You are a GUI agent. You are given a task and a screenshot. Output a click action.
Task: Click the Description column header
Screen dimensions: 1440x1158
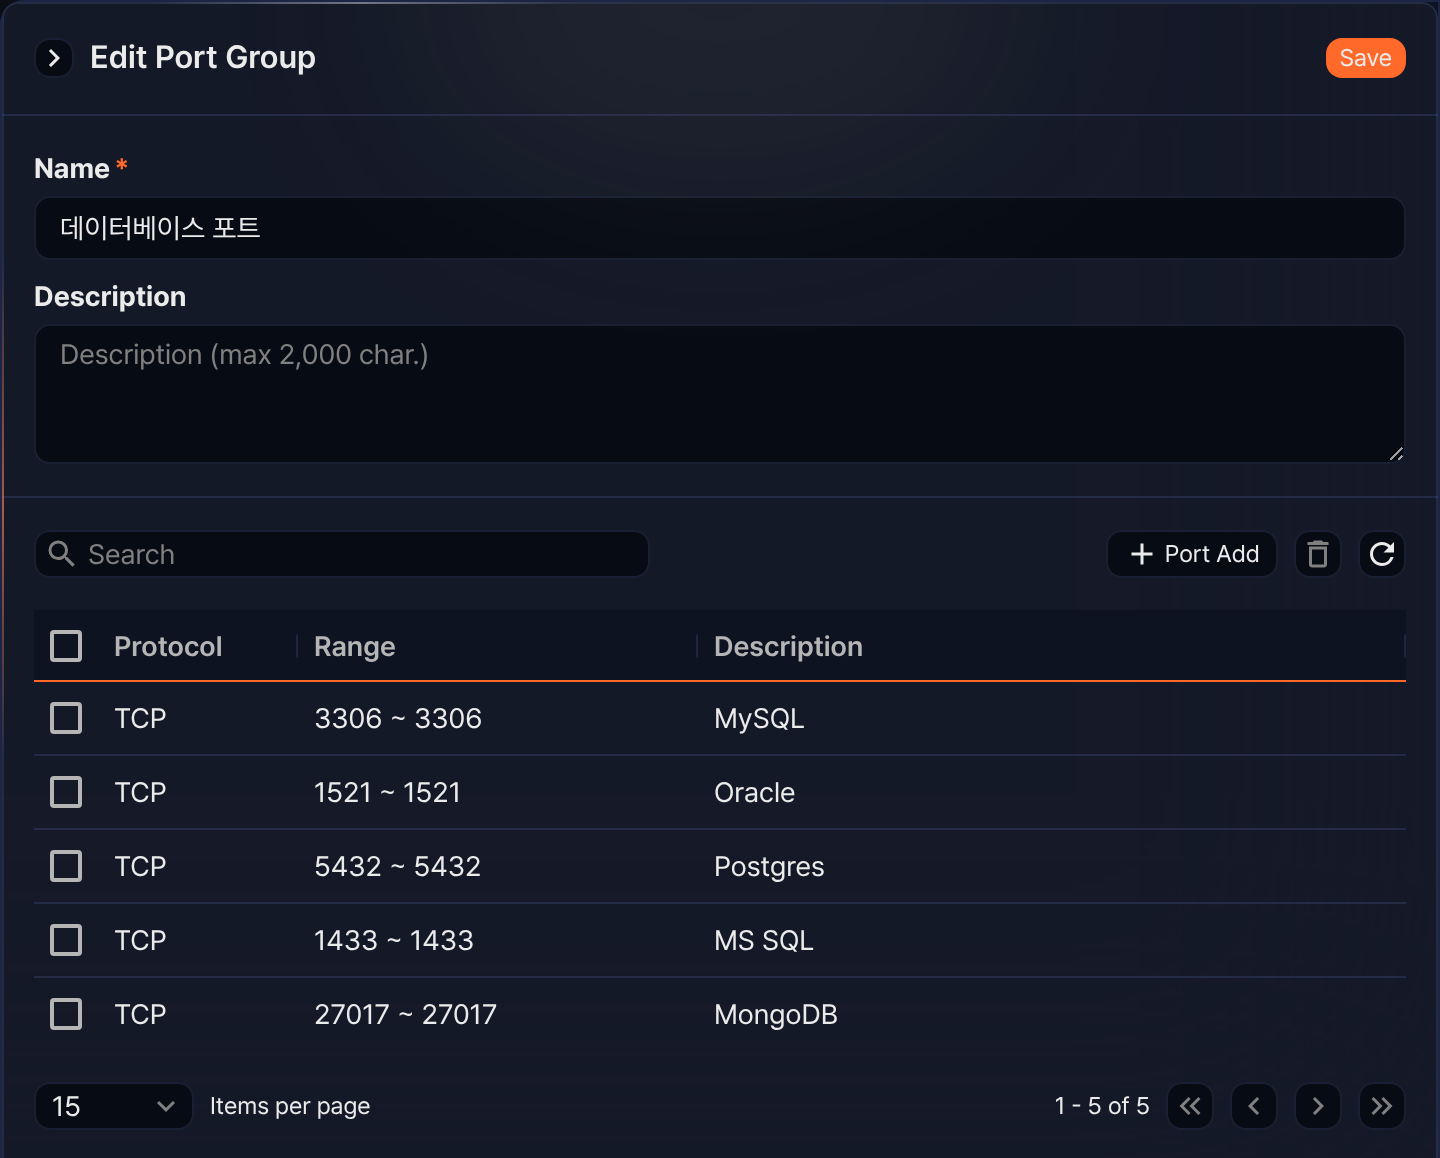click(788, 646)
